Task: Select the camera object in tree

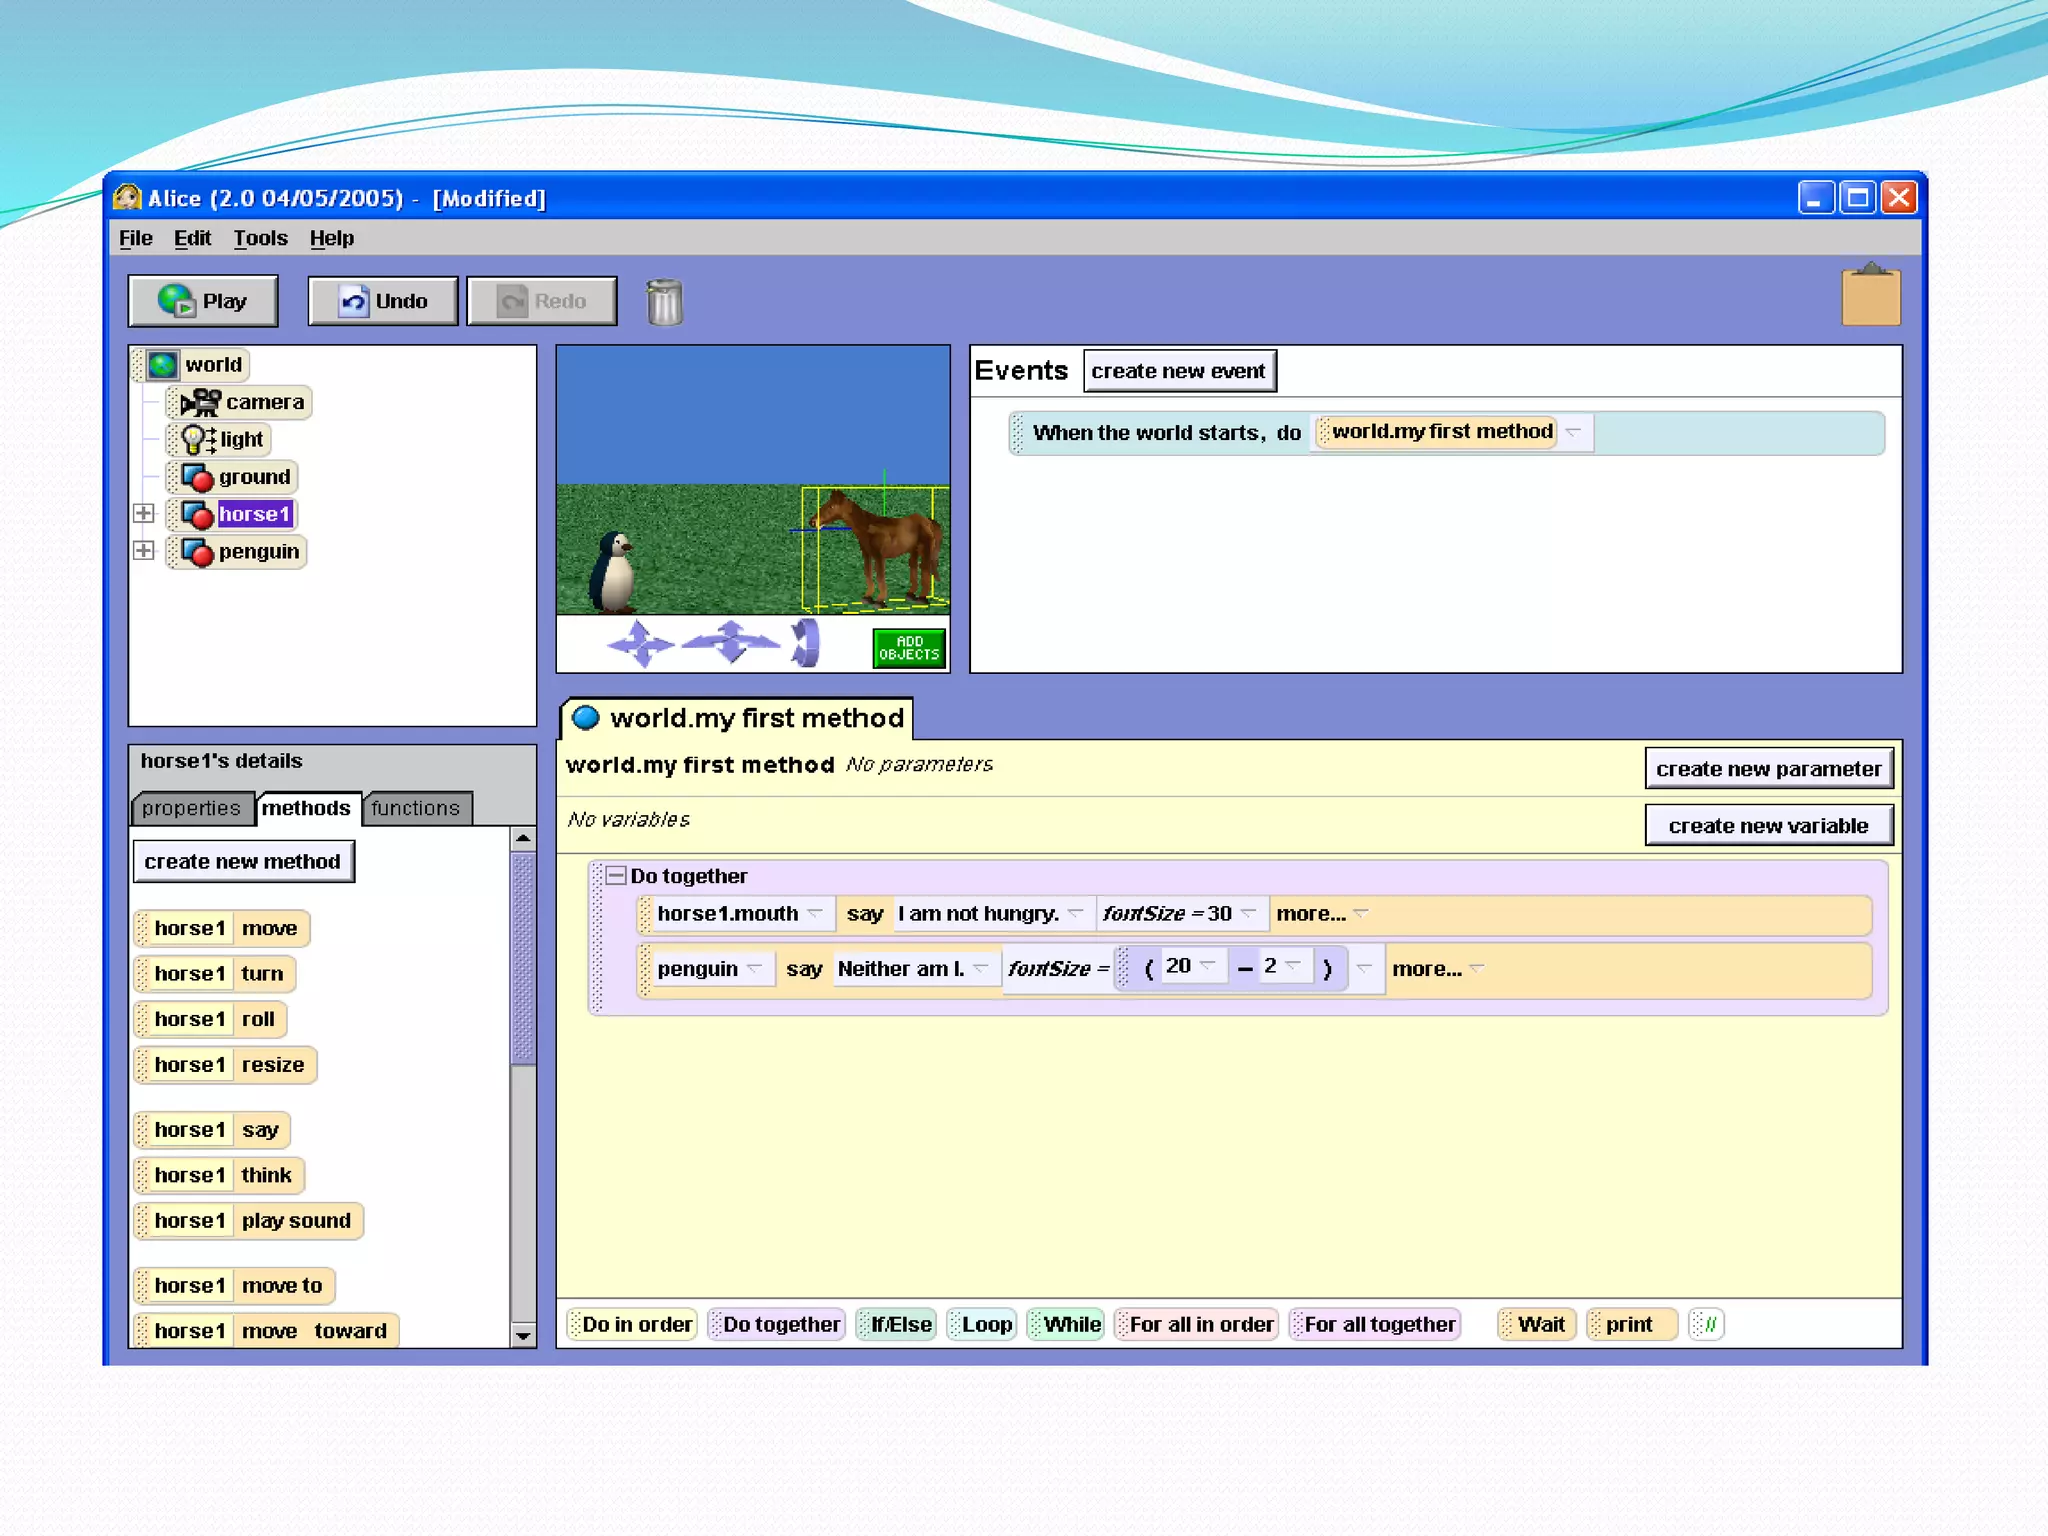Action: (263, 402)
